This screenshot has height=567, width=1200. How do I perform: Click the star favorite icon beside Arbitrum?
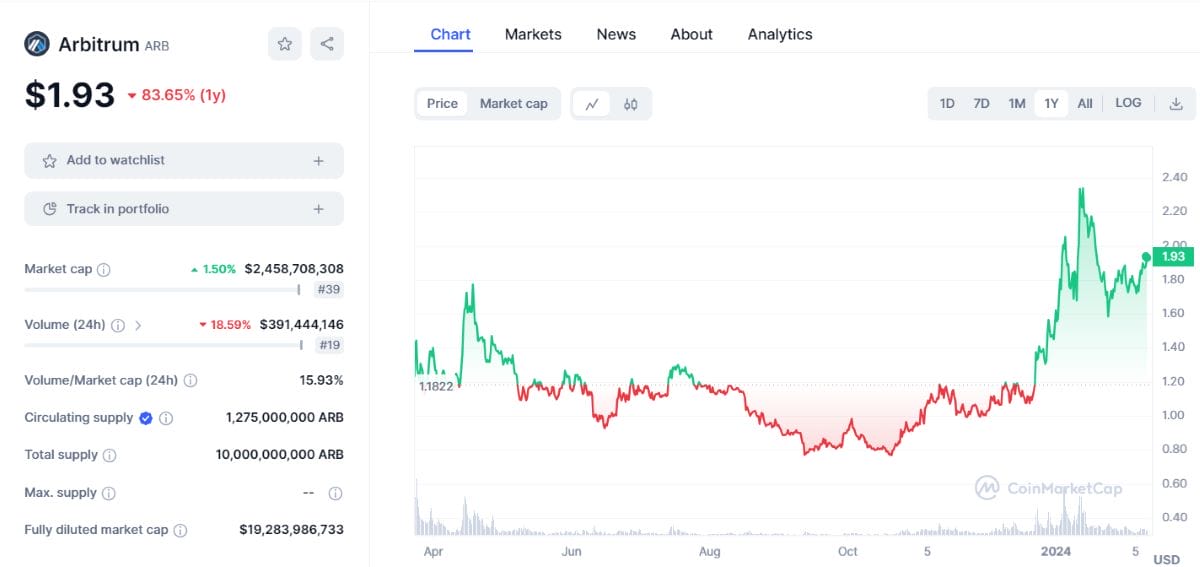pos(285,44)
